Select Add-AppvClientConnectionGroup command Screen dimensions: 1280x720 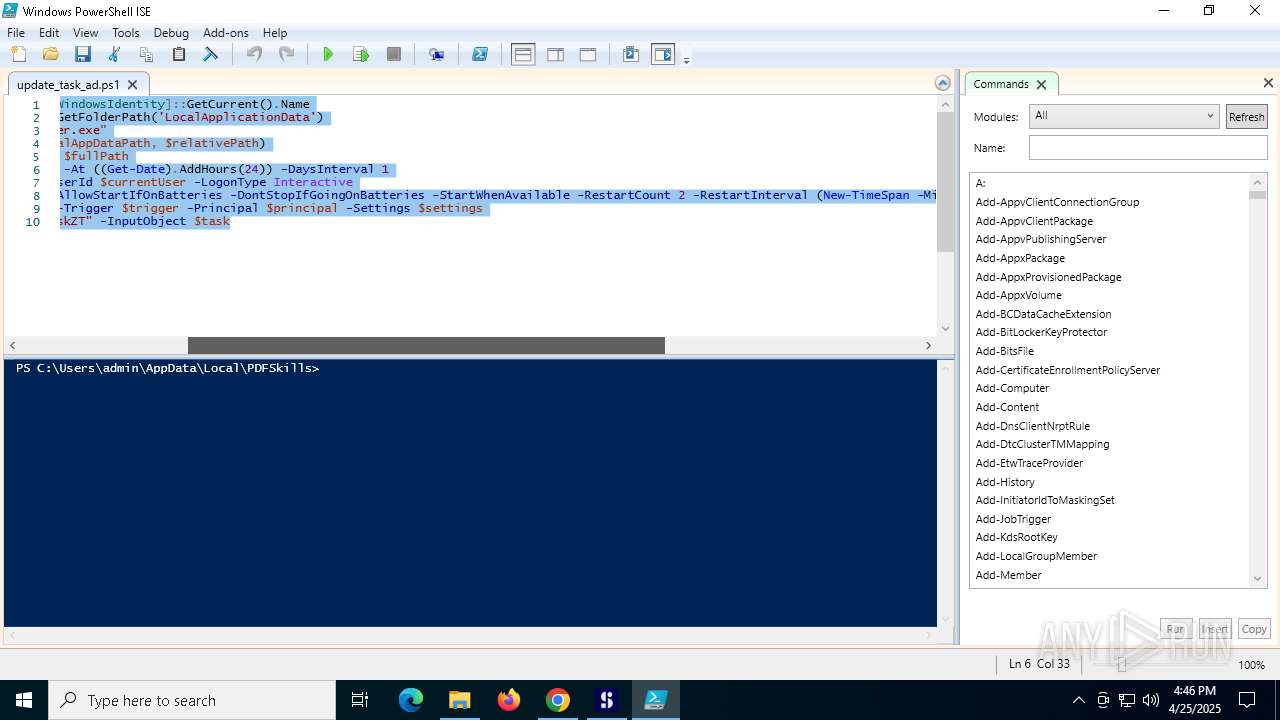coord(1057,202)
